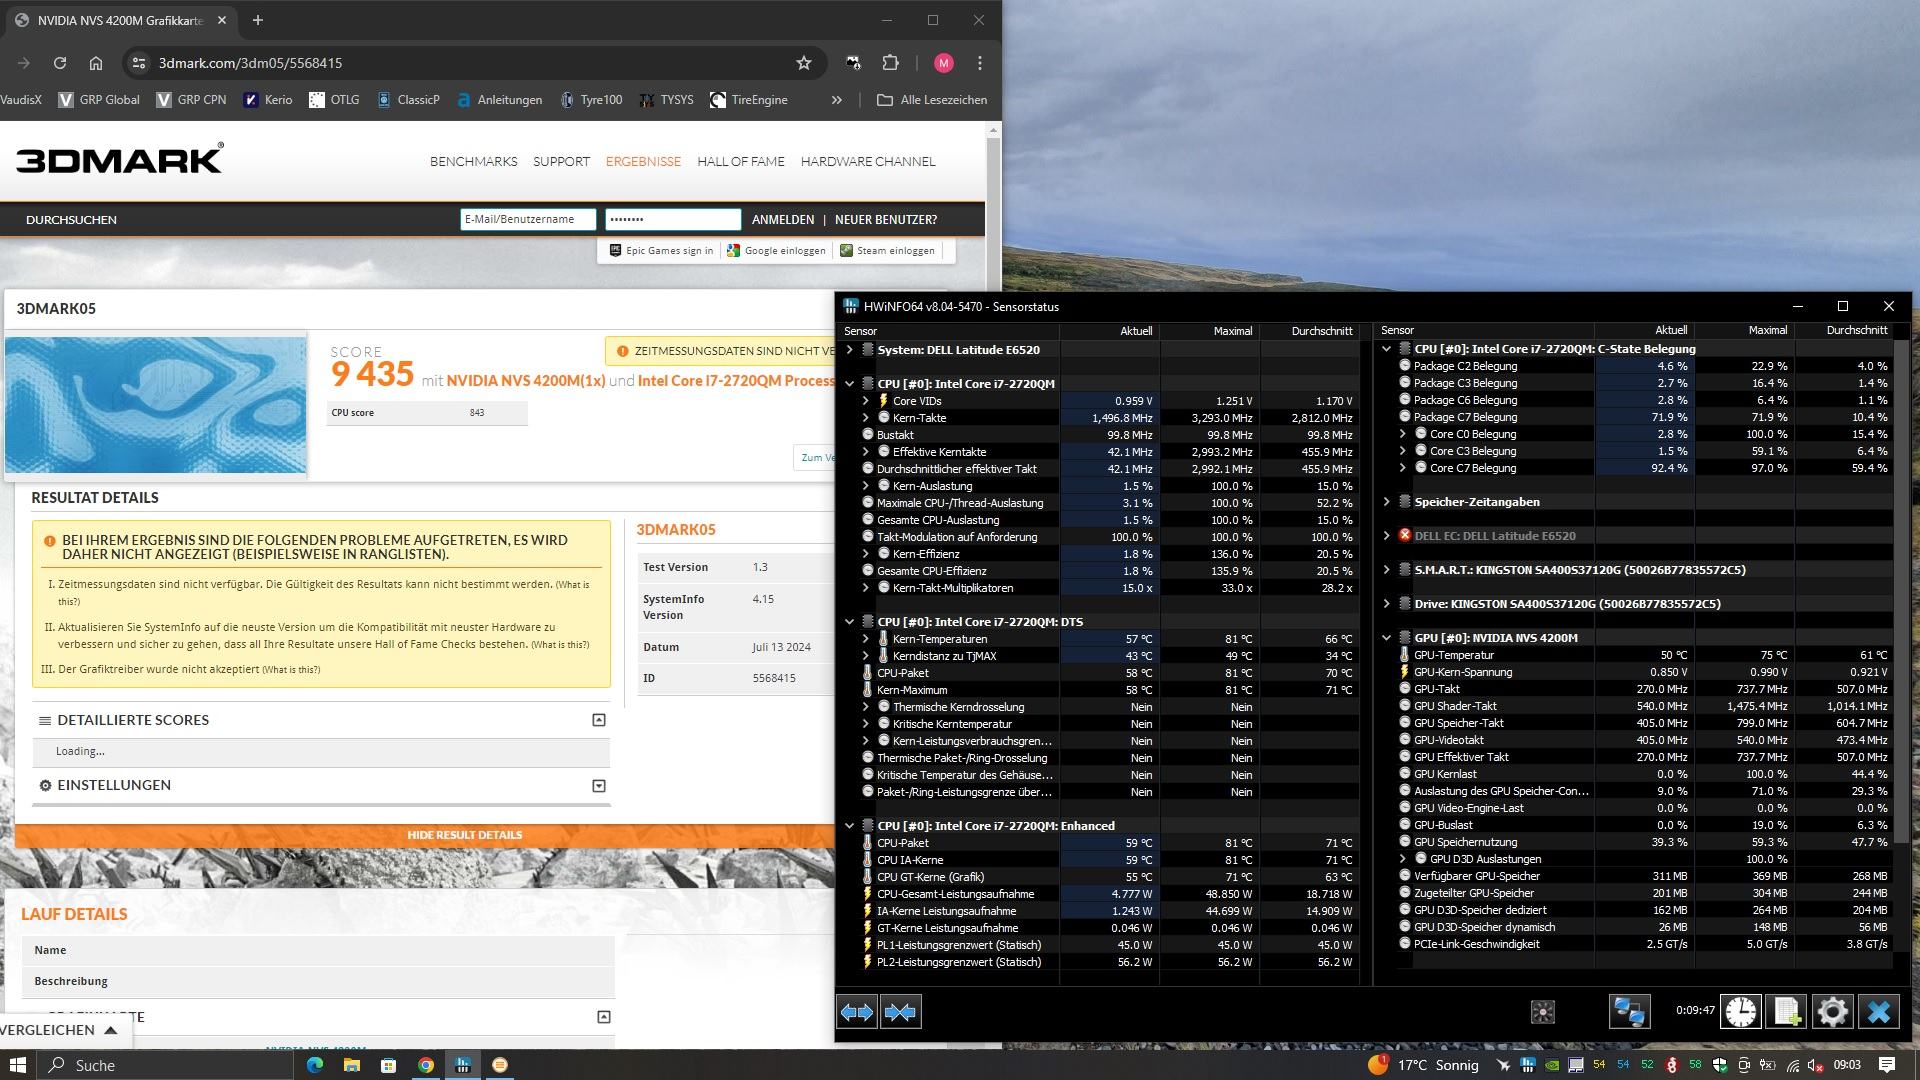
Task: Click the media control icon in Chrome toolbar
Action: [853, 63]
